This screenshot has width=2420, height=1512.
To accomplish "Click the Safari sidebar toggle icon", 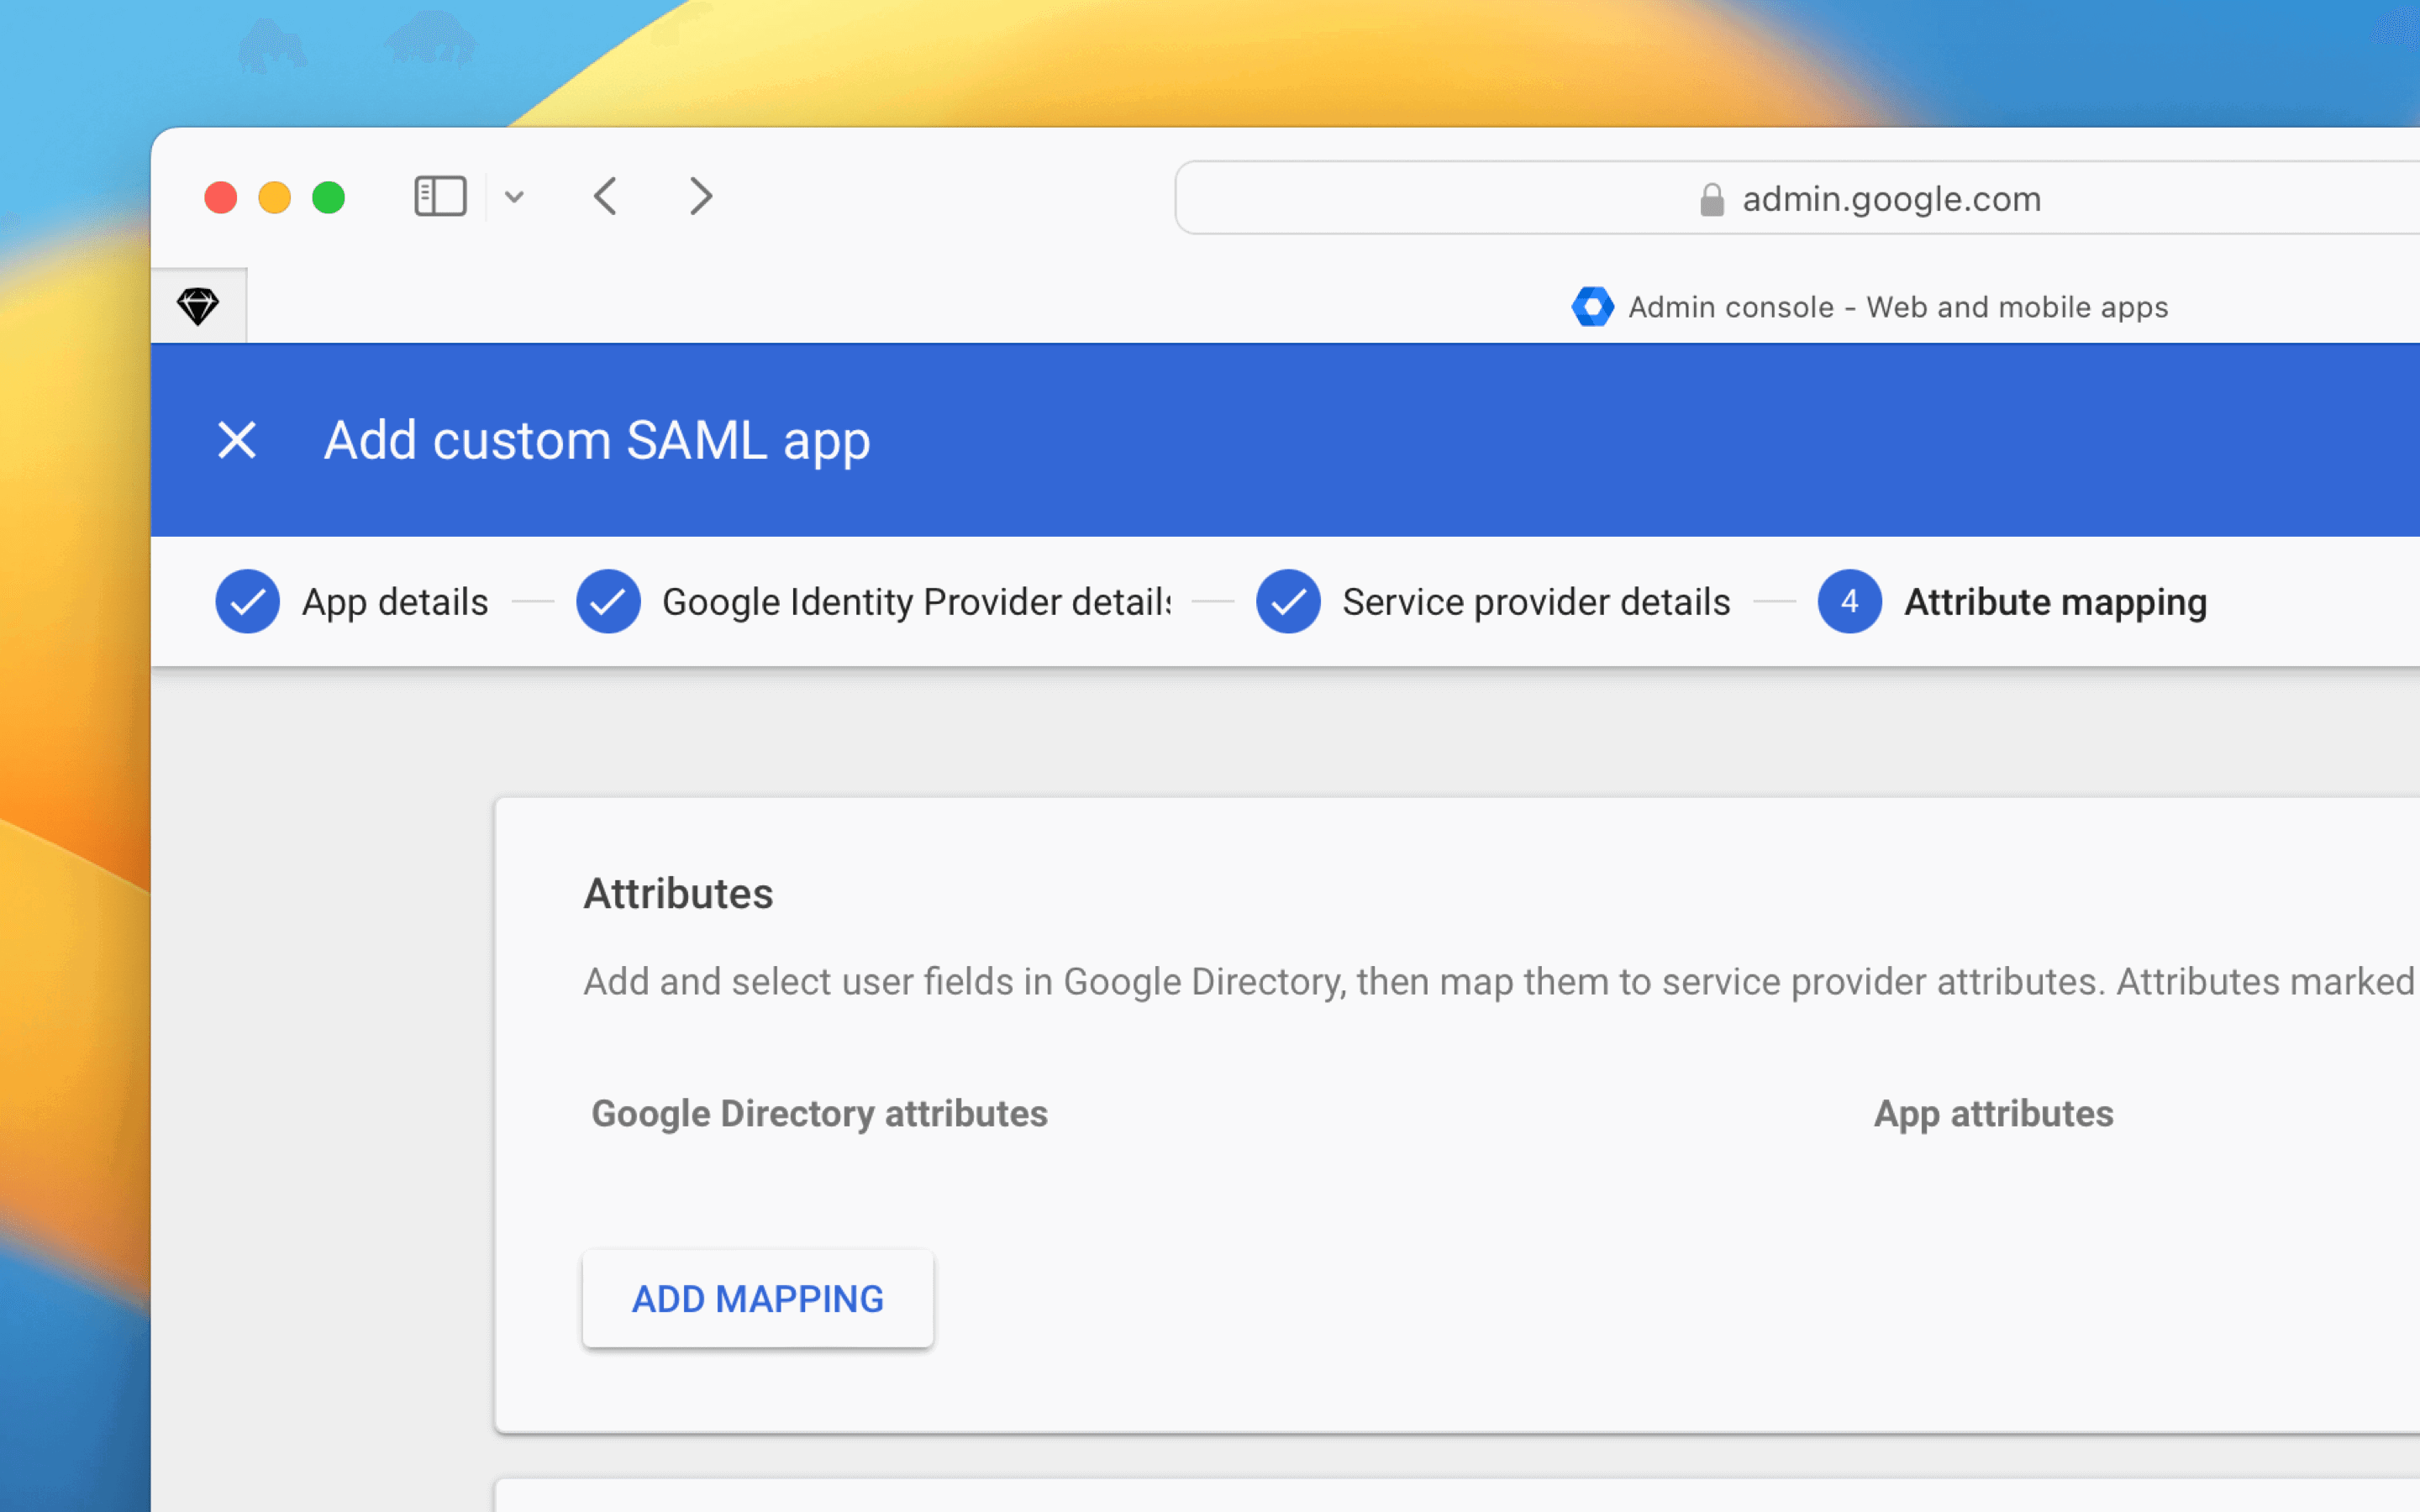I will pyautogui.click(x=440, y=196).
